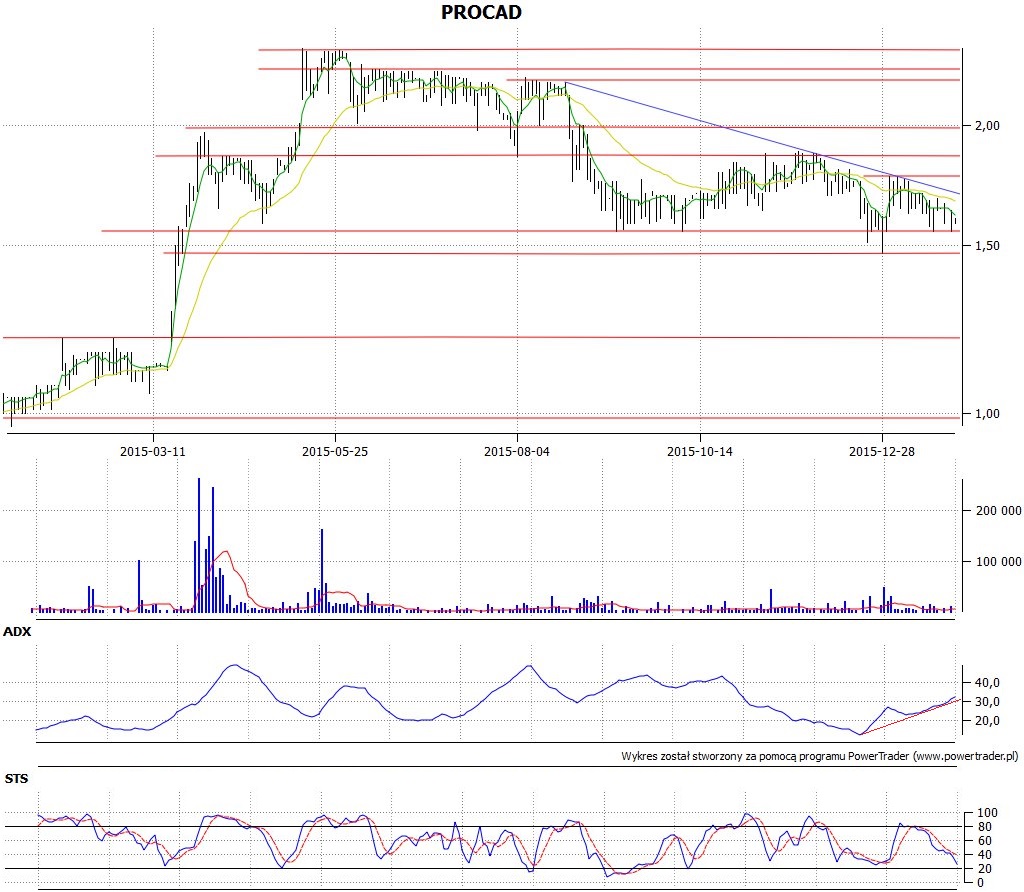Click the PROCAD chart title
The image size is (1024, 892).
[x=481, y=12]
